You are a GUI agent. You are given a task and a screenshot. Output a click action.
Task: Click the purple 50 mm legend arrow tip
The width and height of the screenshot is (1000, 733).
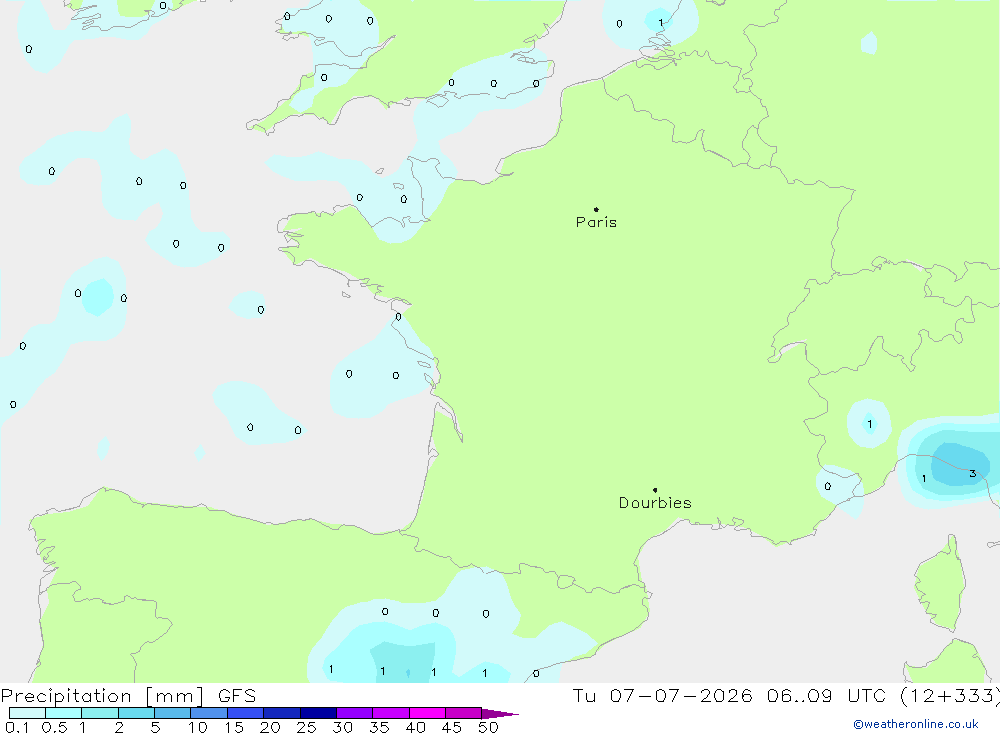[x=500, y=713]
